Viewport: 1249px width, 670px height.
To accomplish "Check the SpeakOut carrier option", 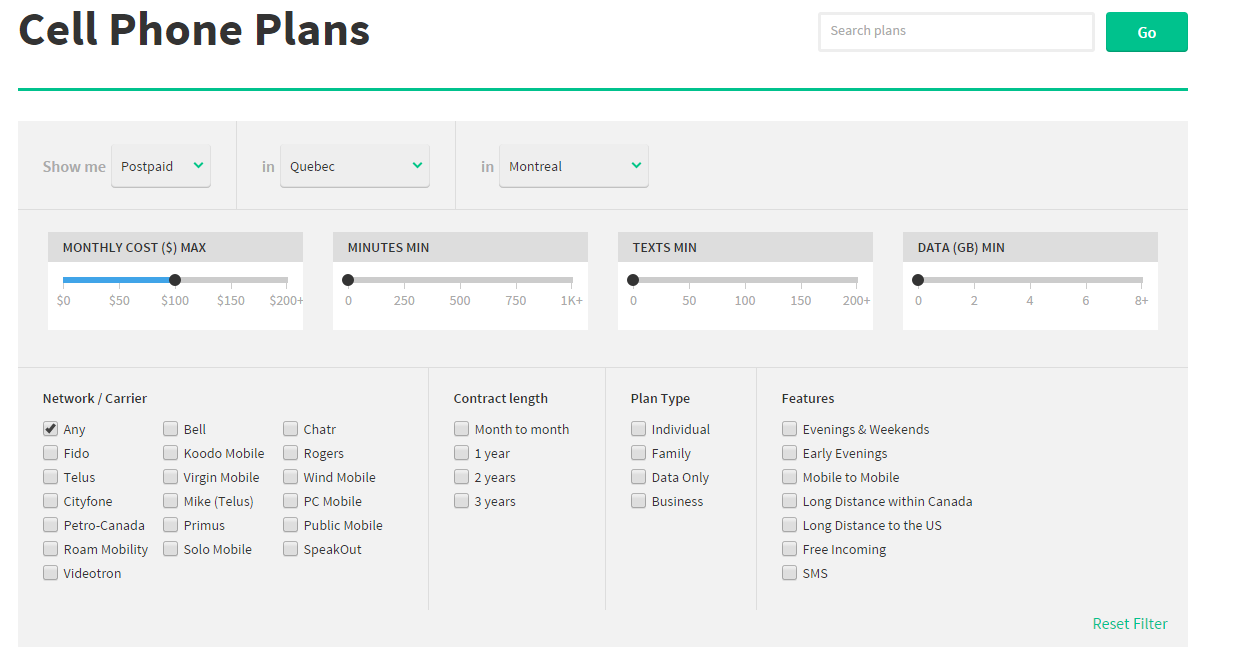I will pos(290,549).
